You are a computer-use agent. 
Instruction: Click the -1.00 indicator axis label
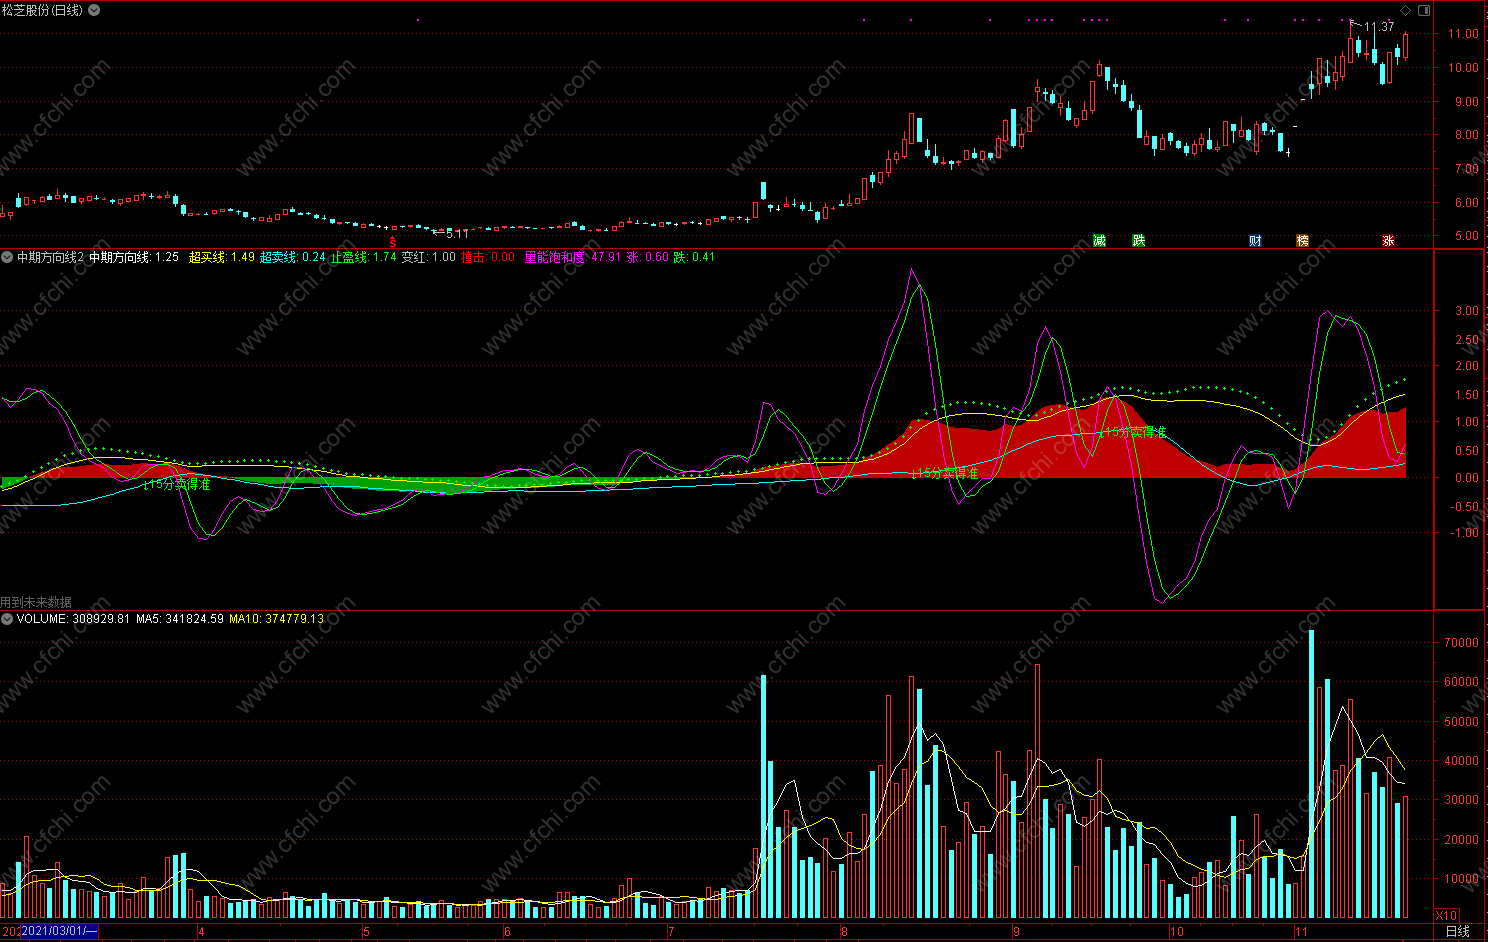pyautogui.click(x=1464, y=533)
